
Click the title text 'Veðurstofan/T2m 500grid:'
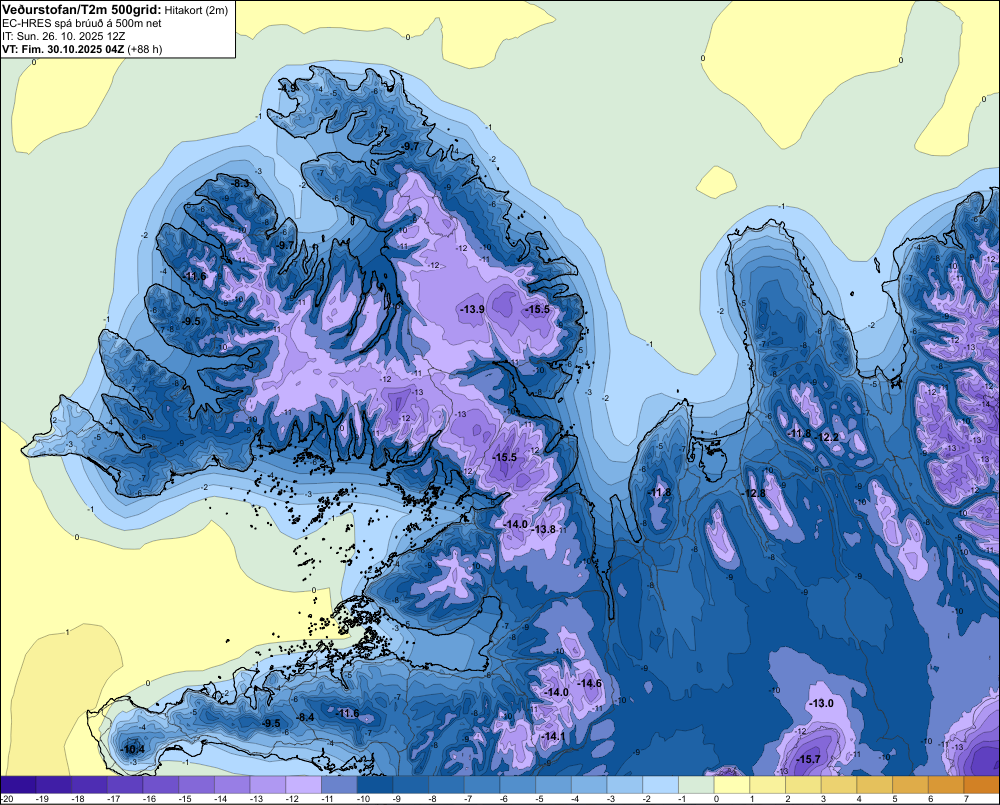(x=81, y=9)
